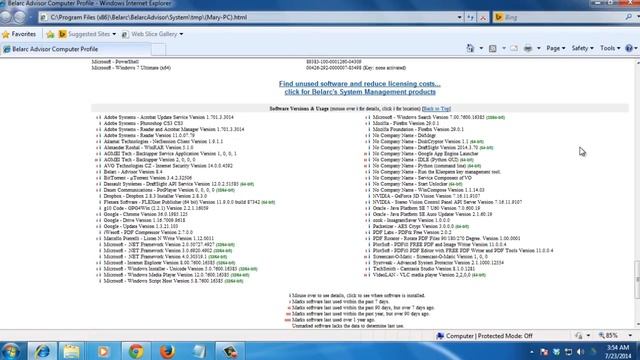Click the Windows 7 Ultimate (x64) license entry
Screen dimensions: 640x360
click(x=131, y=68)
